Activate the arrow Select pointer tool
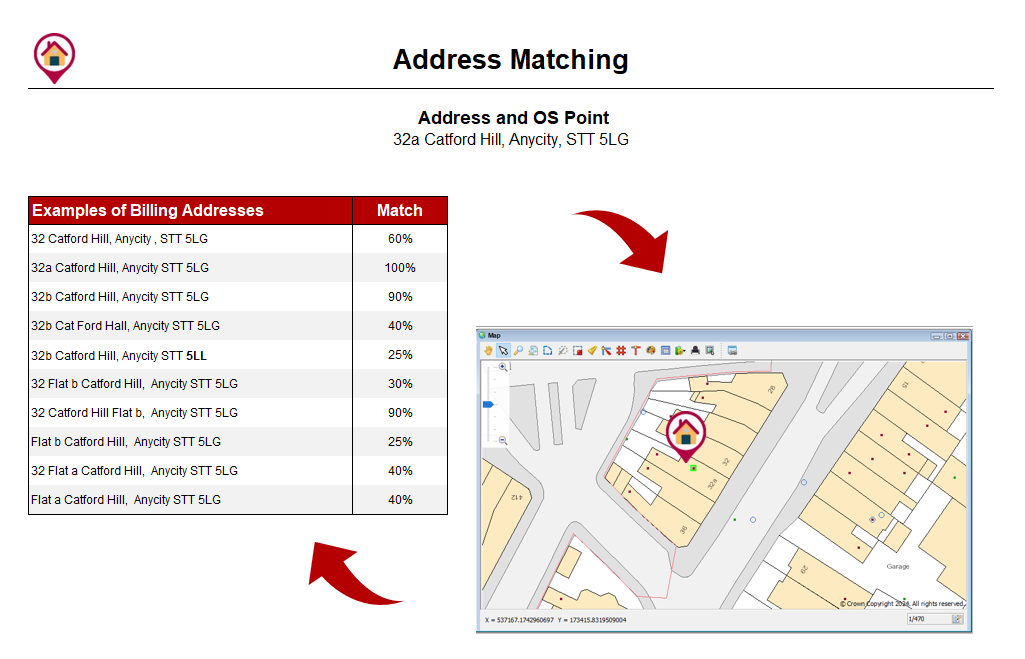1025x659 pixels. pyautogui.click(x=504, y=351)
